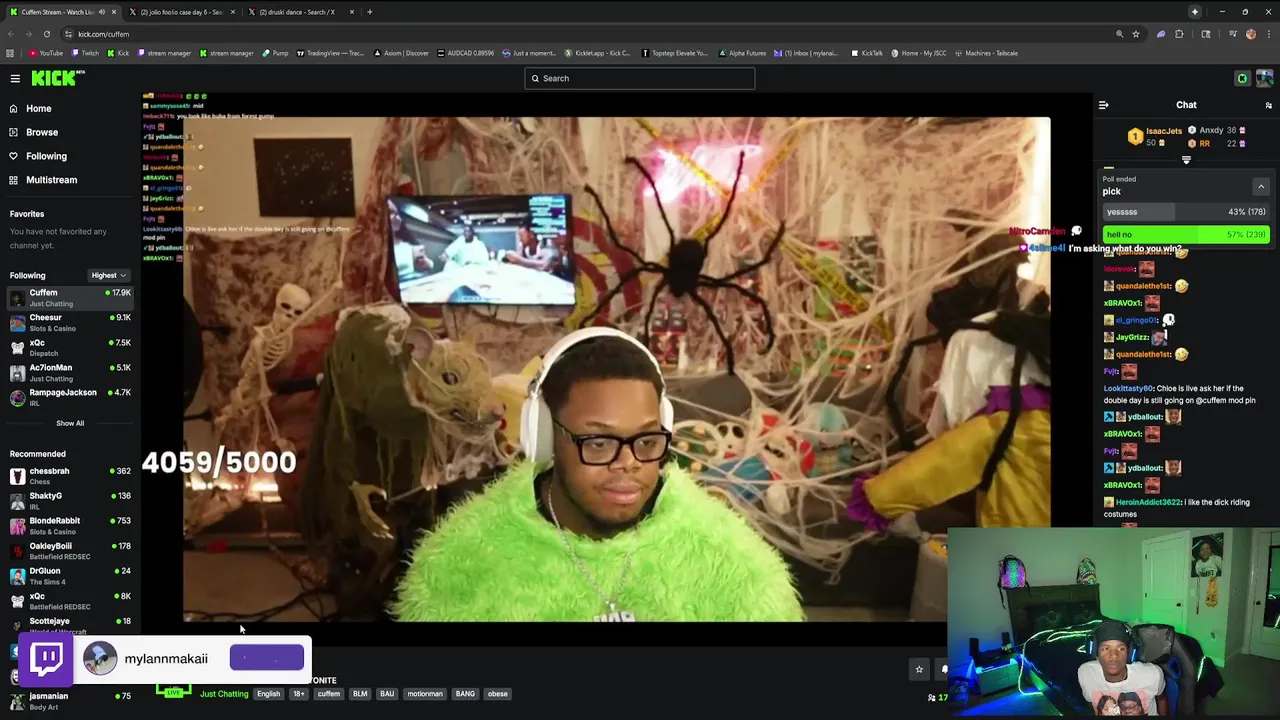This screenshot has width=1280, height=720.
Task: Open the user profile avatar in Kick header
Action: tap(1264, 78)
